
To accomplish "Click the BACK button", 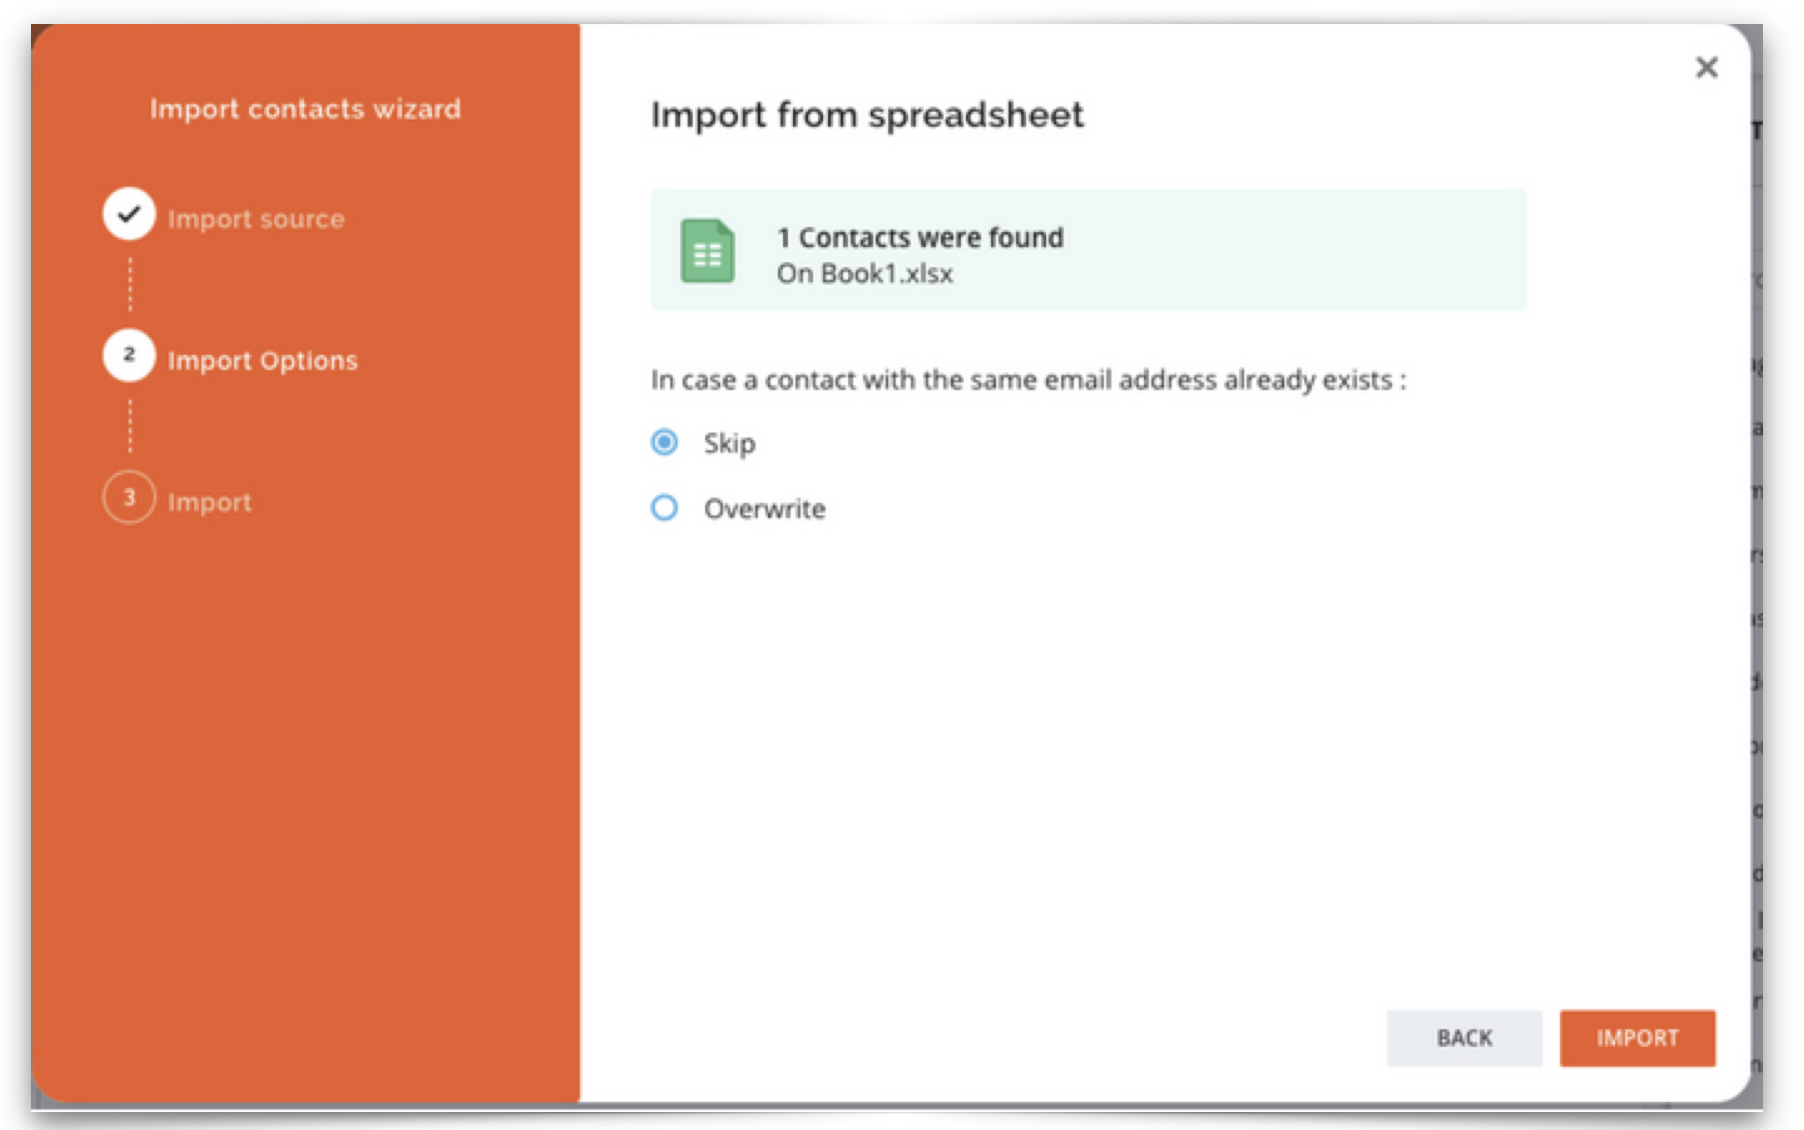I will [x=1464, y=1038].
